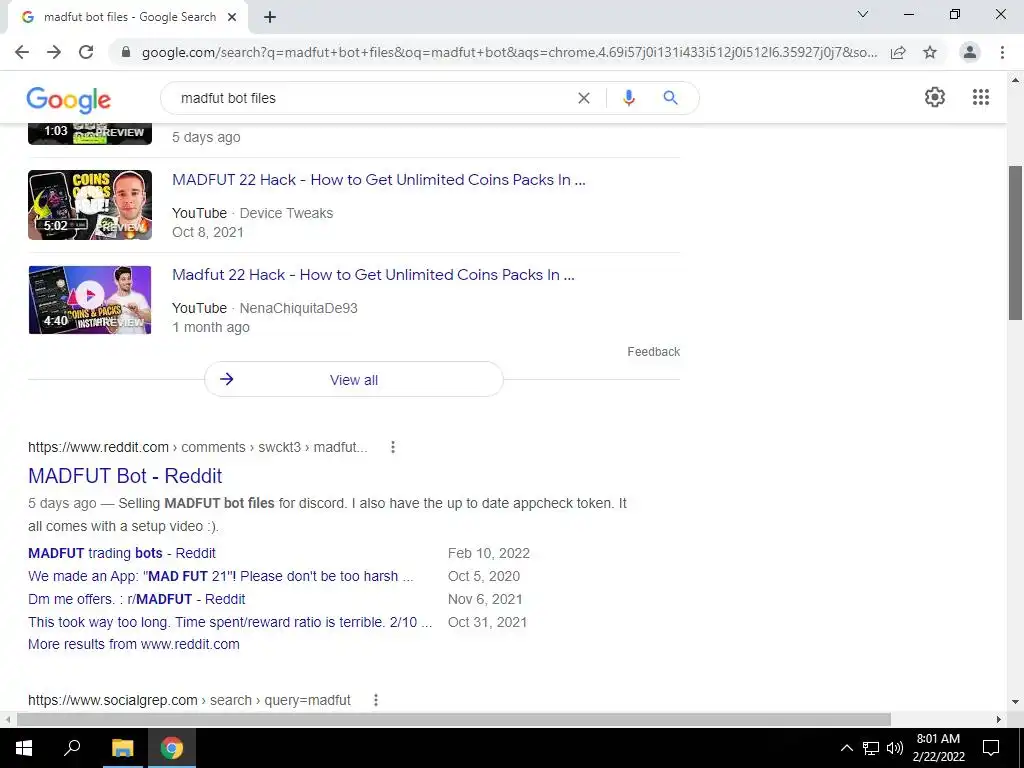Play NenaChiquitaDe93 video thumbnail
Viewport: 1024px width, 768px height.
[90, 300]
